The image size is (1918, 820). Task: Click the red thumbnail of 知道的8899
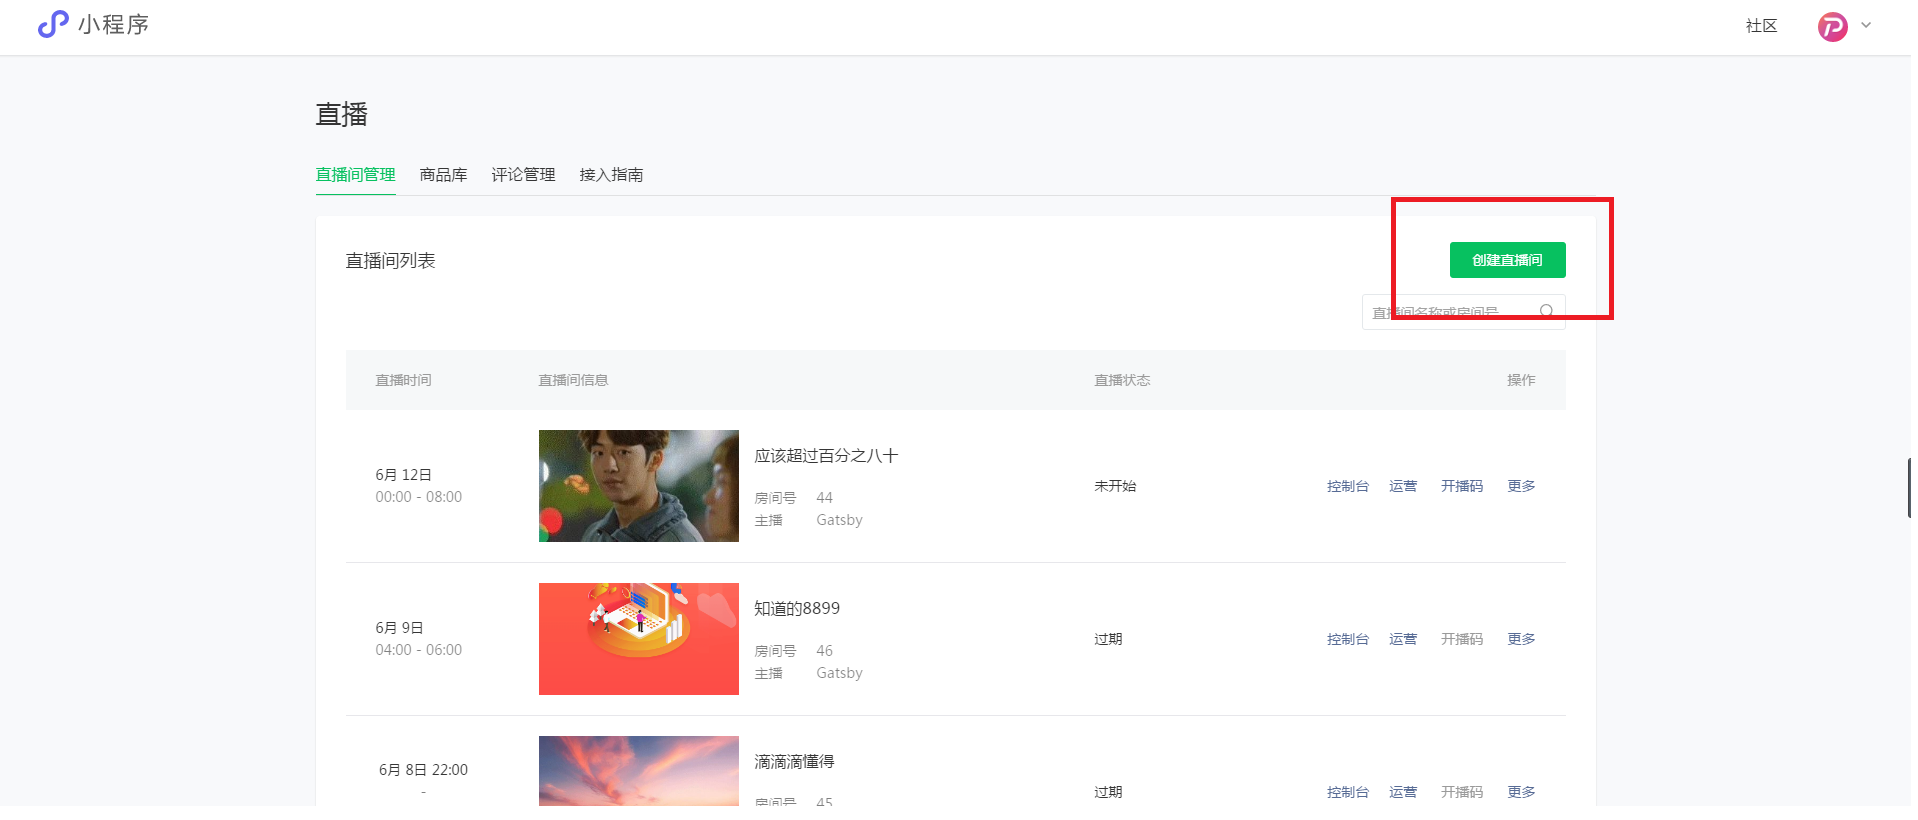pos(638,639)
